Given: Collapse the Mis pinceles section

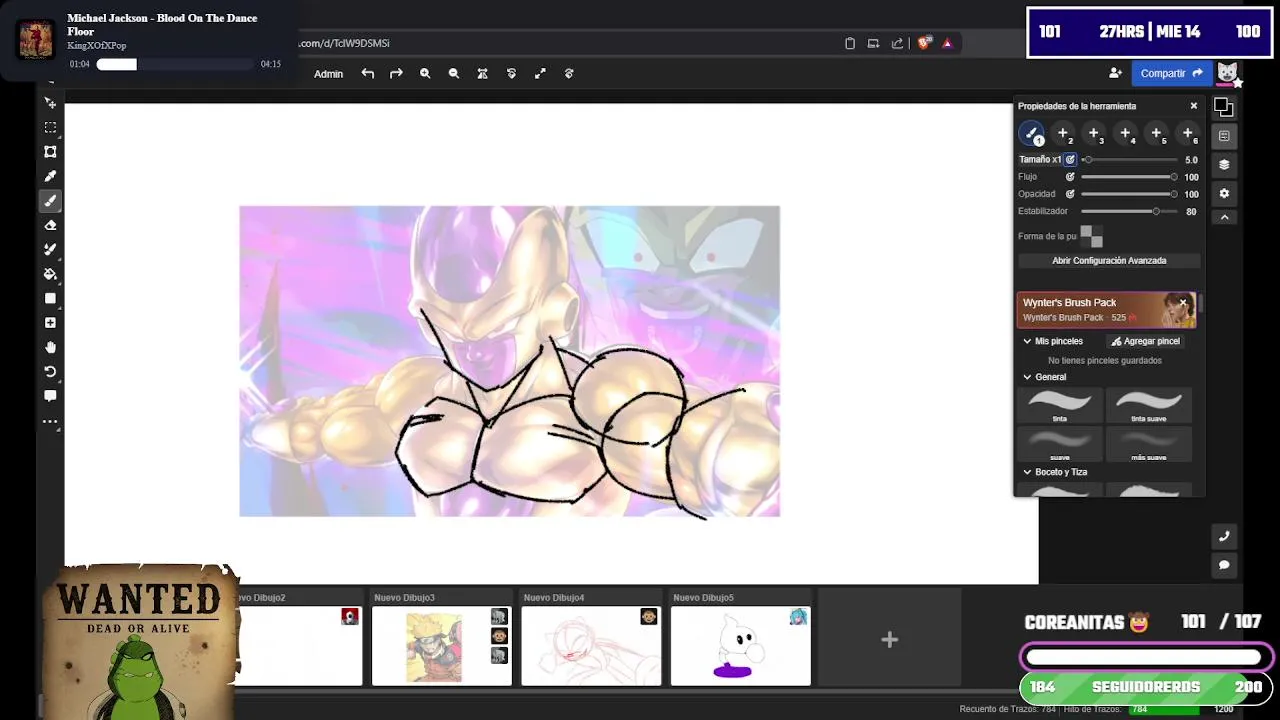Looking at the screenshot, I should (1027, 341).
